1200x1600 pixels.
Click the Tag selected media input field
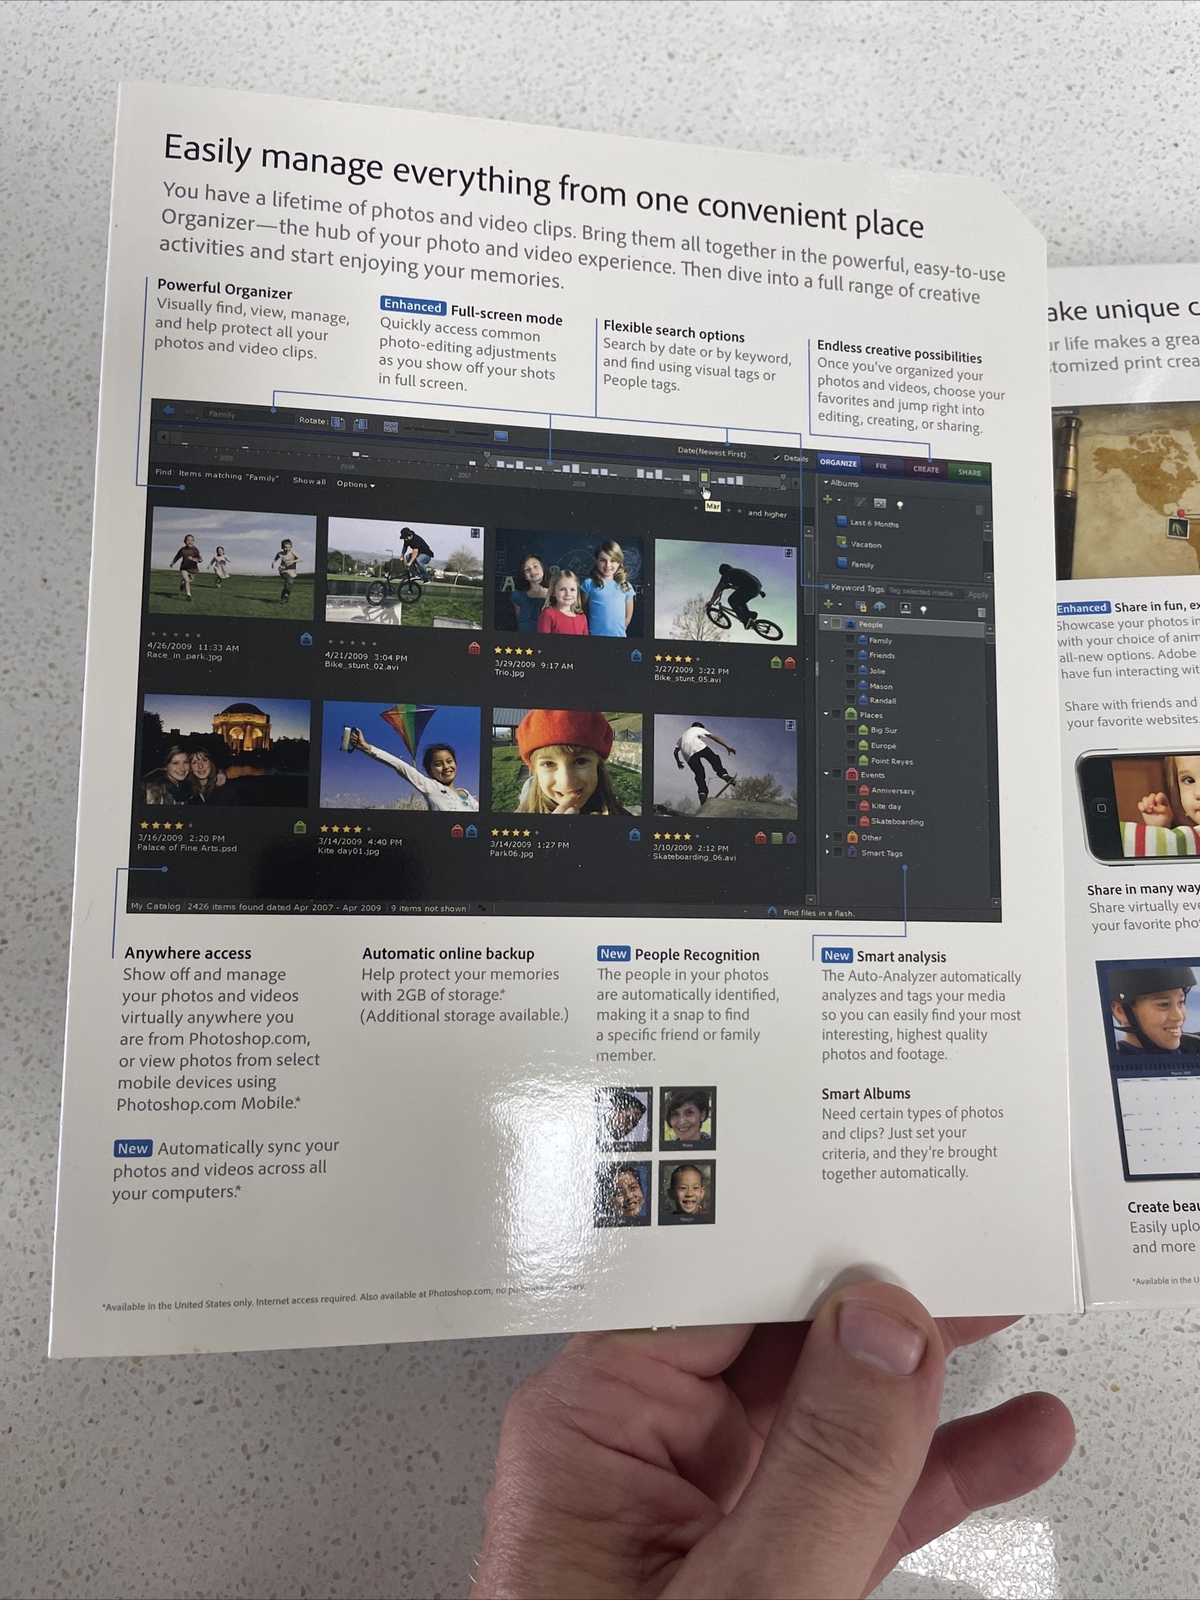tap(925, 592)
